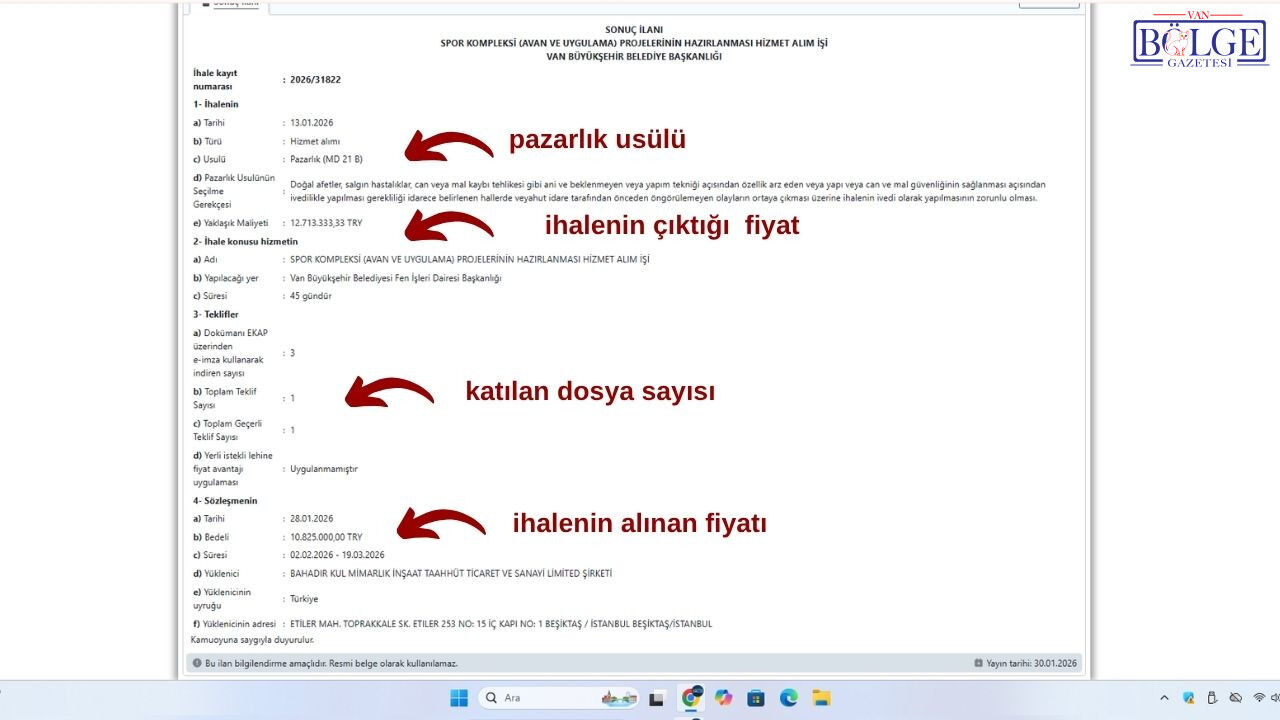This screenshot has width=1280, height=720.
Task: Click the info icon in the notice footer
Action: pyautogui.click(x=196, y=663)
